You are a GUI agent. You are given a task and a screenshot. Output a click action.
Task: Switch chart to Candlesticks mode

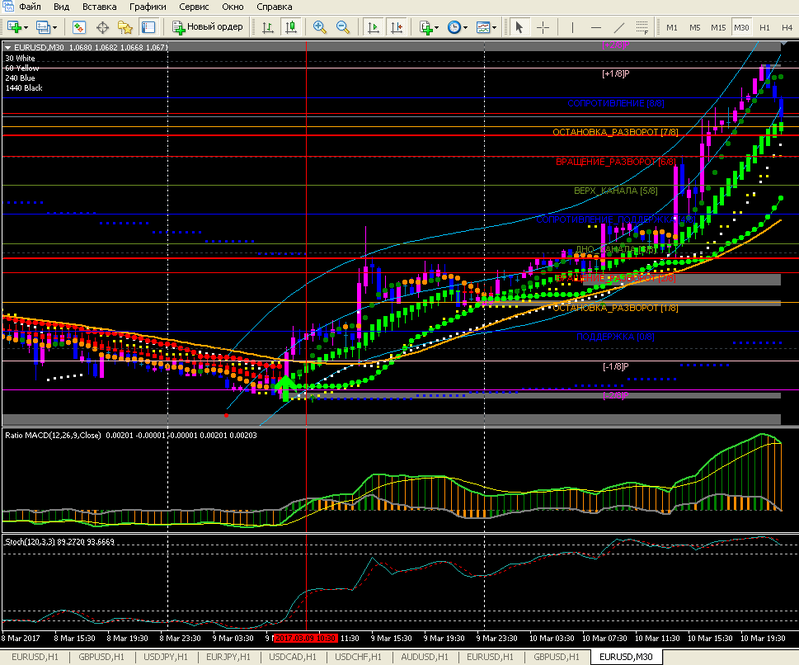tap(291, 27)
